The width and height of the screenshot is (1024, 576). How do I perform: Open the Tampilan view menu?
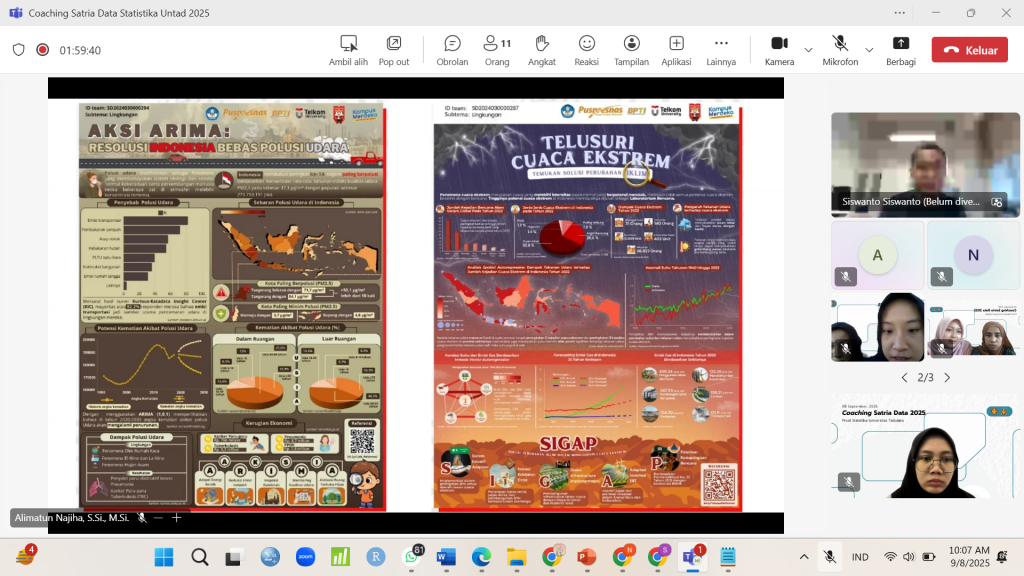(631, 49)
